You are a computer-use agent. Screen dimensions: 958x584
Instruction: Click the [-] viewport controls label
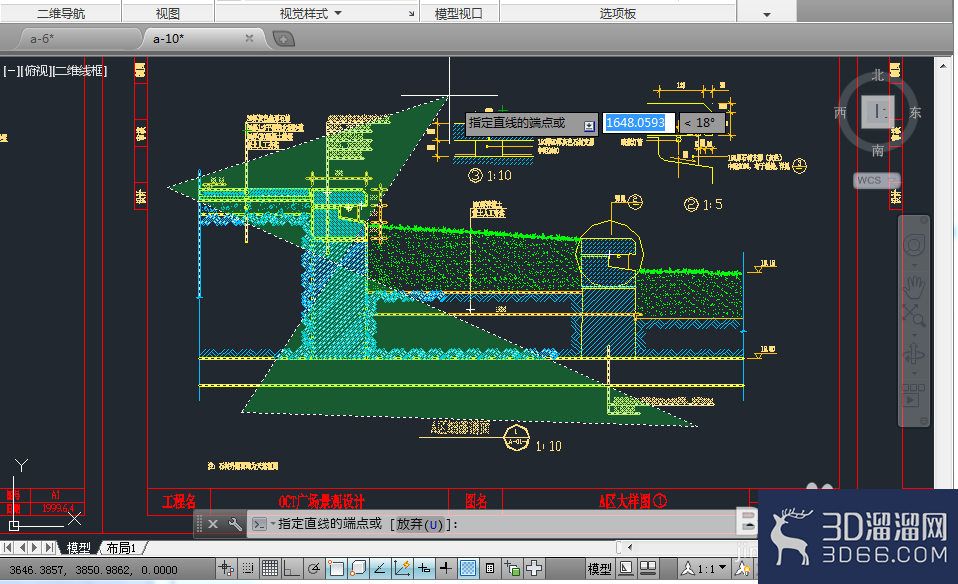point(10,71)
